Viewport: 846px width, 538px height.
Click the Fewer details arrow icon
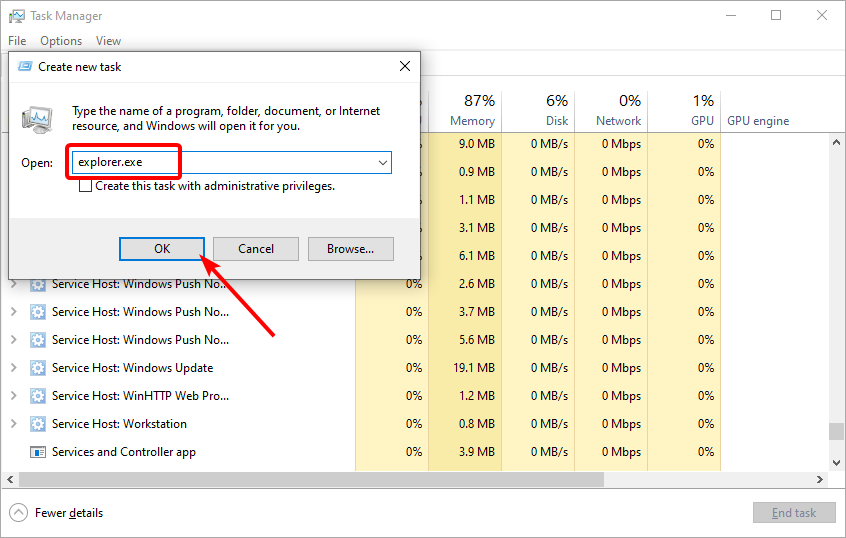(18, 513)
